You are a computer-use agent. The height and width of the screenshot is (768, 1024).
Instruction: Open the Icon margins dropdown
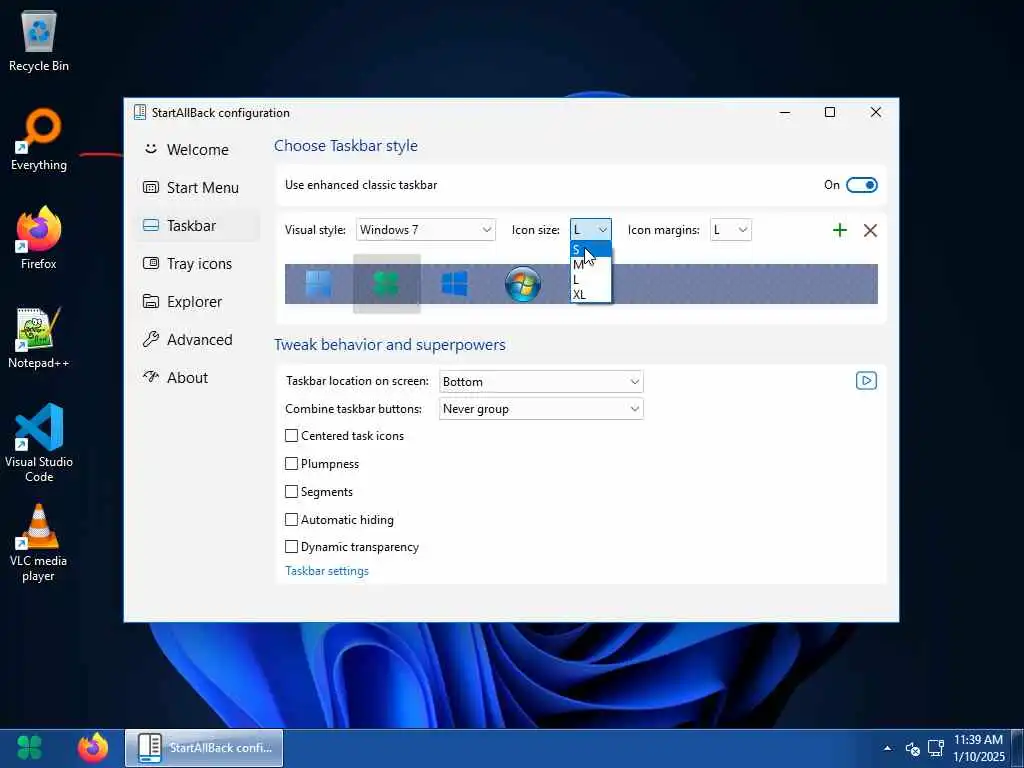click(730, 230)
